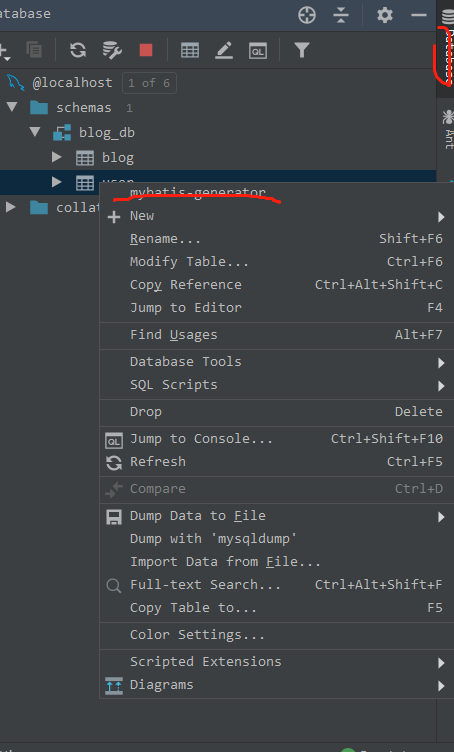
Task: Select Drop from the context menu
Action: pyautogui.click(x=277, y=411)
